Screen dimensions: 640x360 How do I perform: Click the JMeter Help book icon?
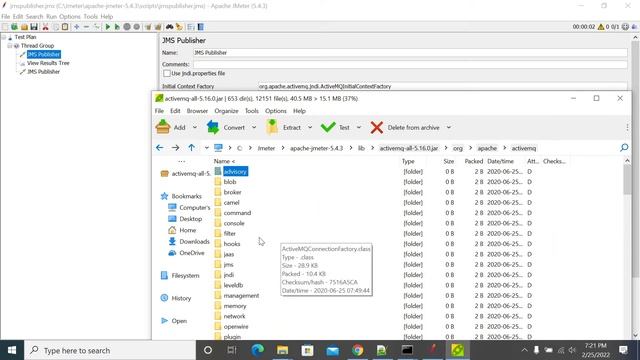point(200,27)
